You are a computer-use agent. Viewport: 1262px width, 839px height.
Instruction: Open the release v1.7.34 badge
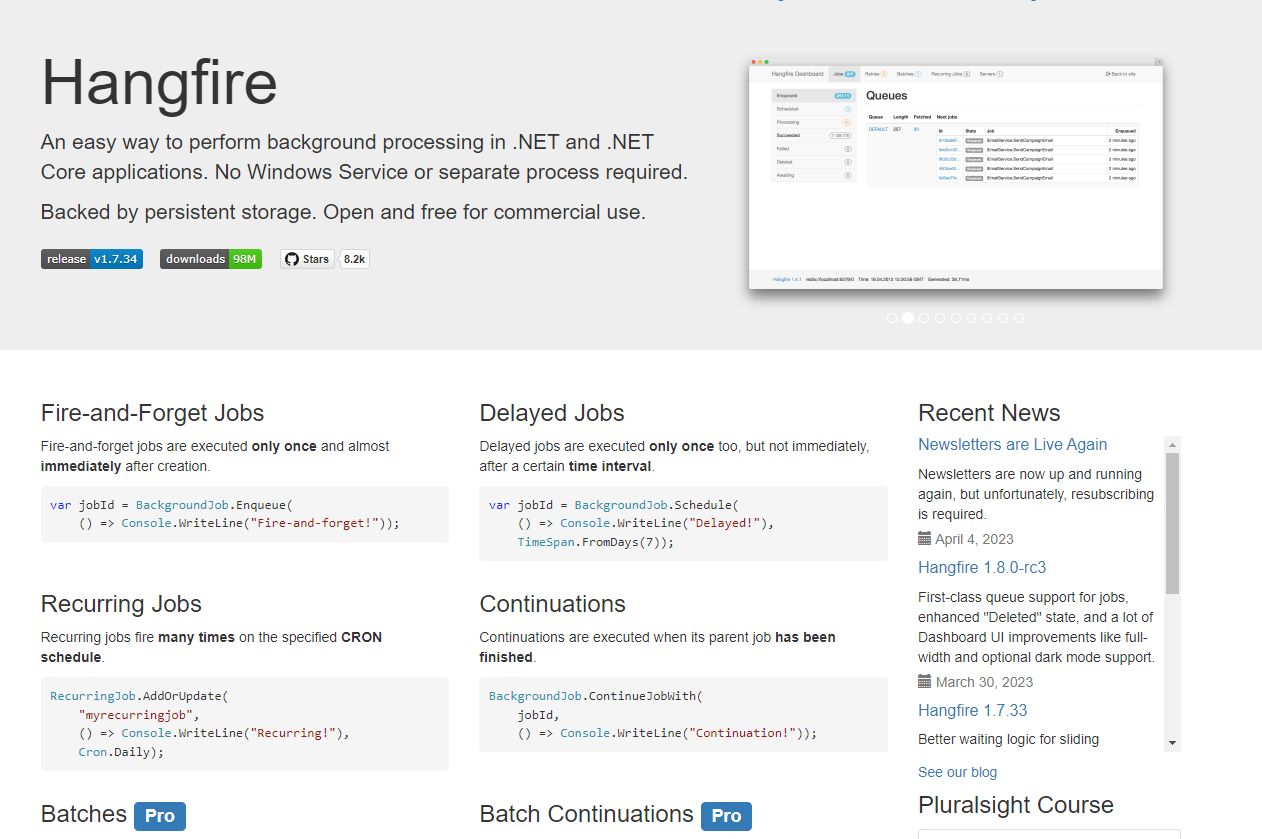click(92, 259)
